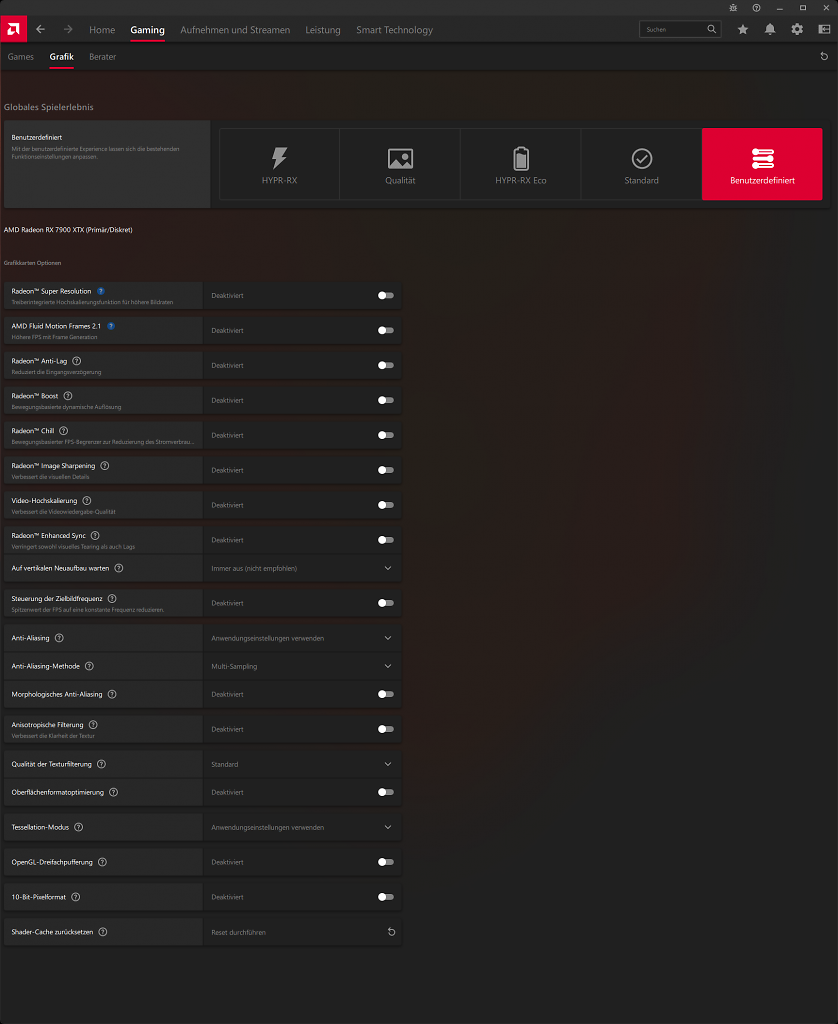Expand Anti-Aliasing-Methode Multi-Sampling dropdown
Screen dimensions: 838x1024
tap(302, 666)
